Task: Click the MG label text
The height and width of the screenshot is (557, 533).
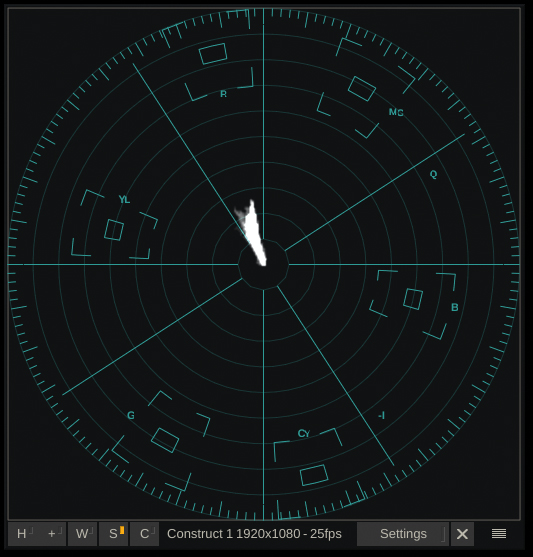Action: tap(396, 112)
